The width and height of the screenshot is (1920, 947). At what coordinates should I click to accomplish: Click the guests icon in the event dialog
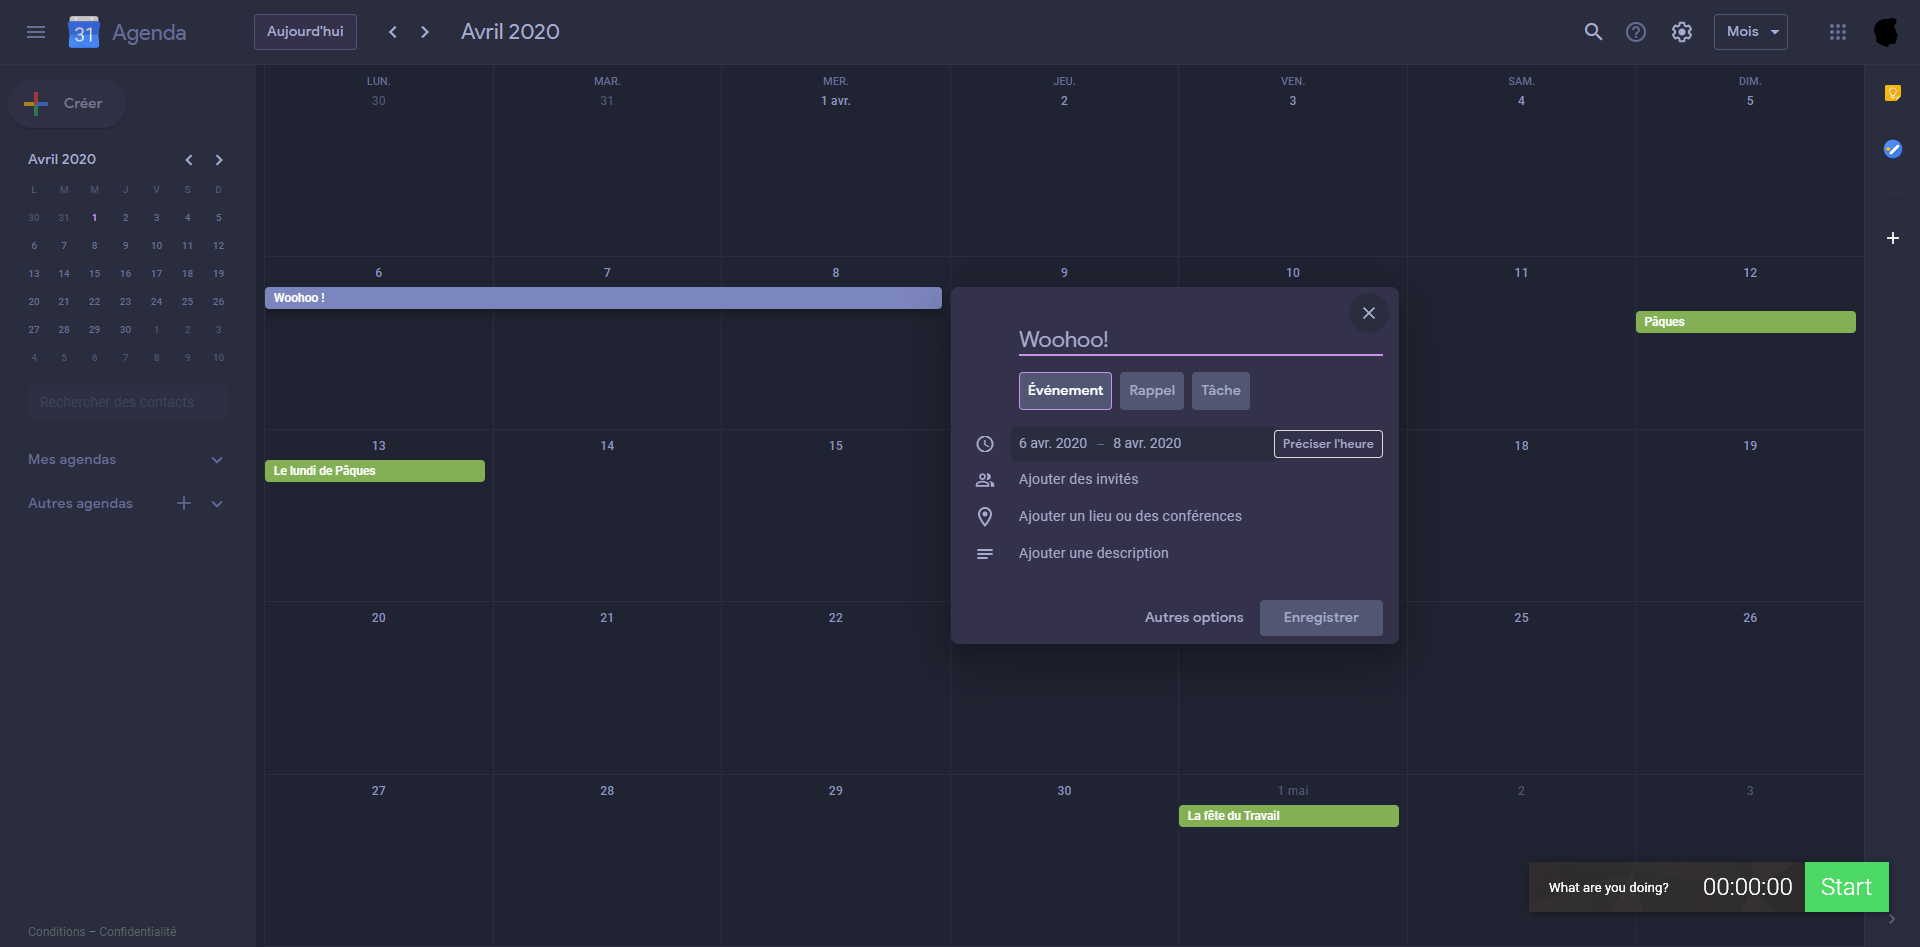[985, 480]
